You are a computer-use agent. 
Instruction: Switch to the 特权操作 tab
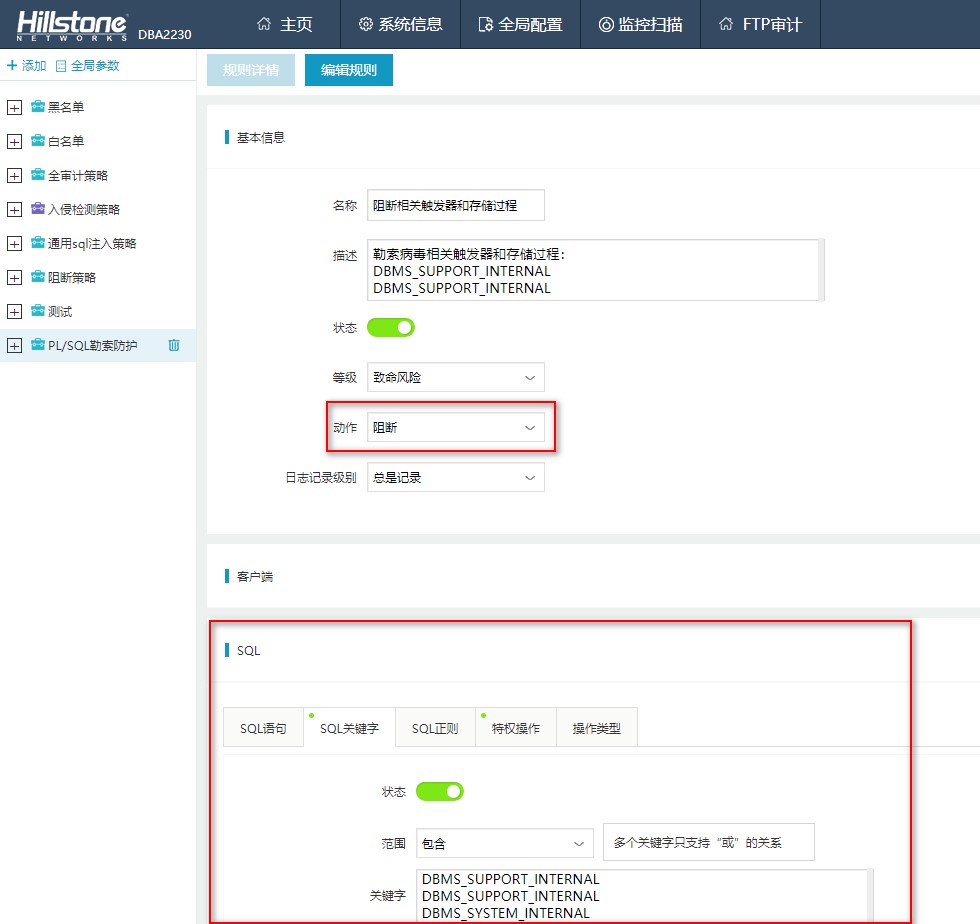tap(516, 728)
